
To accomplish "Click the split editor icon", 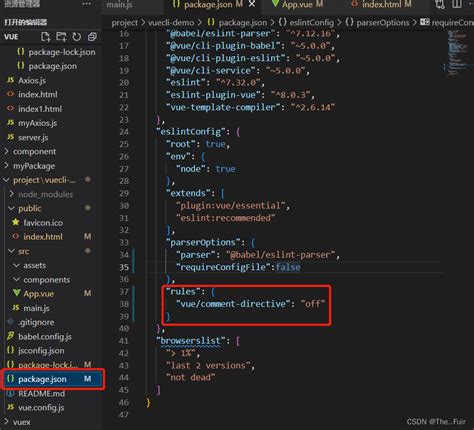I will [x=457, y=4].
